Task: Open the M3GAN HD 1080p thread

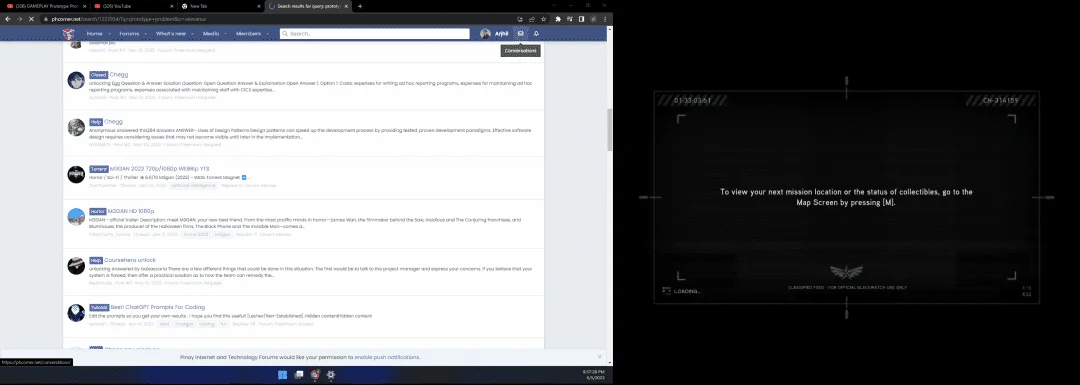Action: coord(132,211)
